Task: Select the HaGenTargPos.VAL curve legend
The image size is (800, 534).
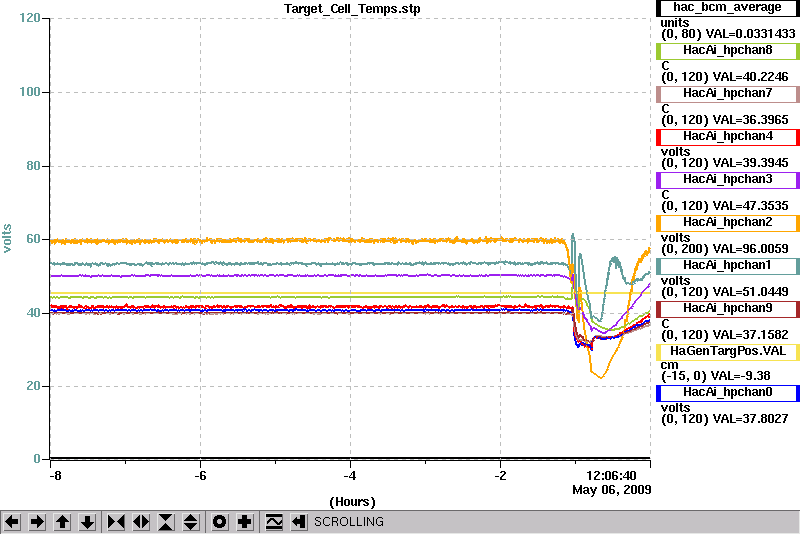Action: pyautogui.click(x=728, y=351)
